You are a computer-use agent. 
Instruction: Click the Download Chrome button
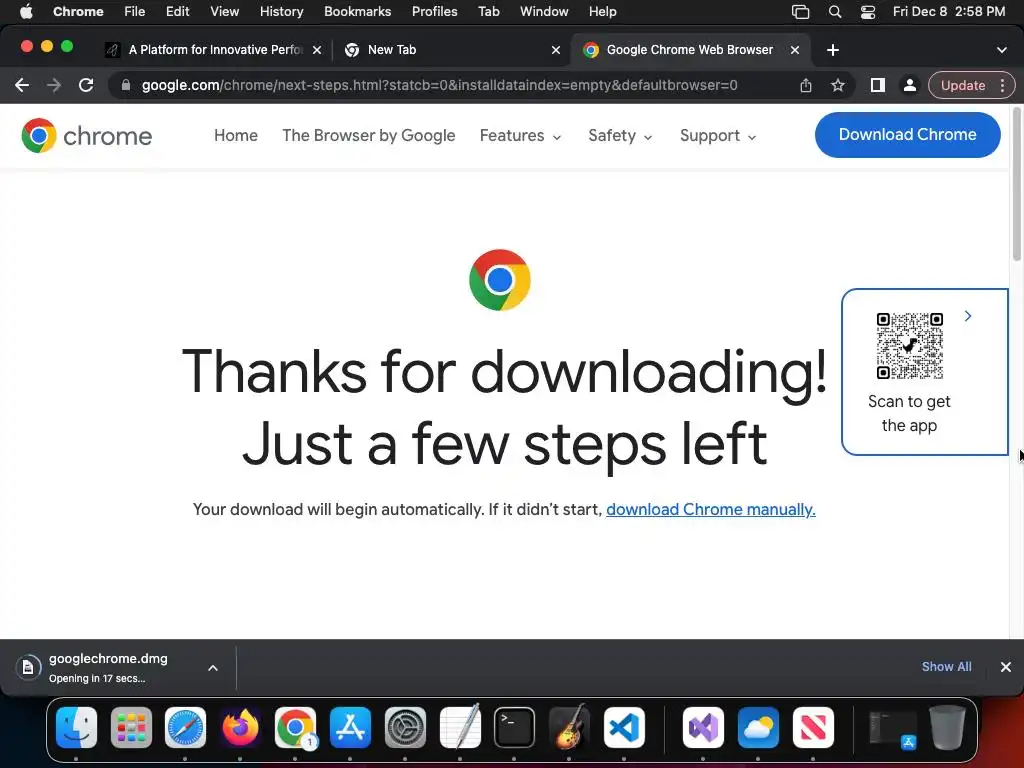coord(908,135)
